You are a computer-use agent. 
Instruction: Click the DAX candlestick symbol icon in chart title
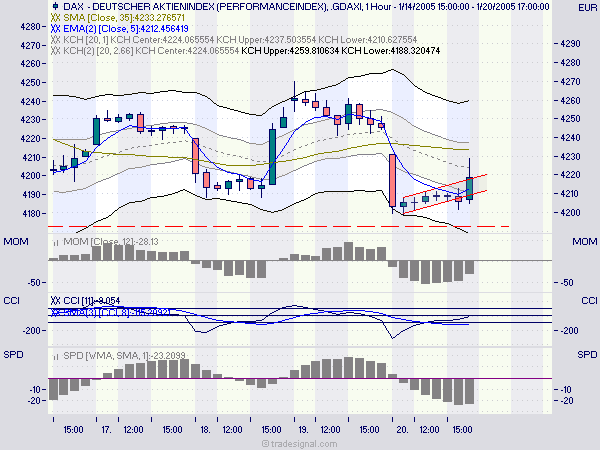55,6
